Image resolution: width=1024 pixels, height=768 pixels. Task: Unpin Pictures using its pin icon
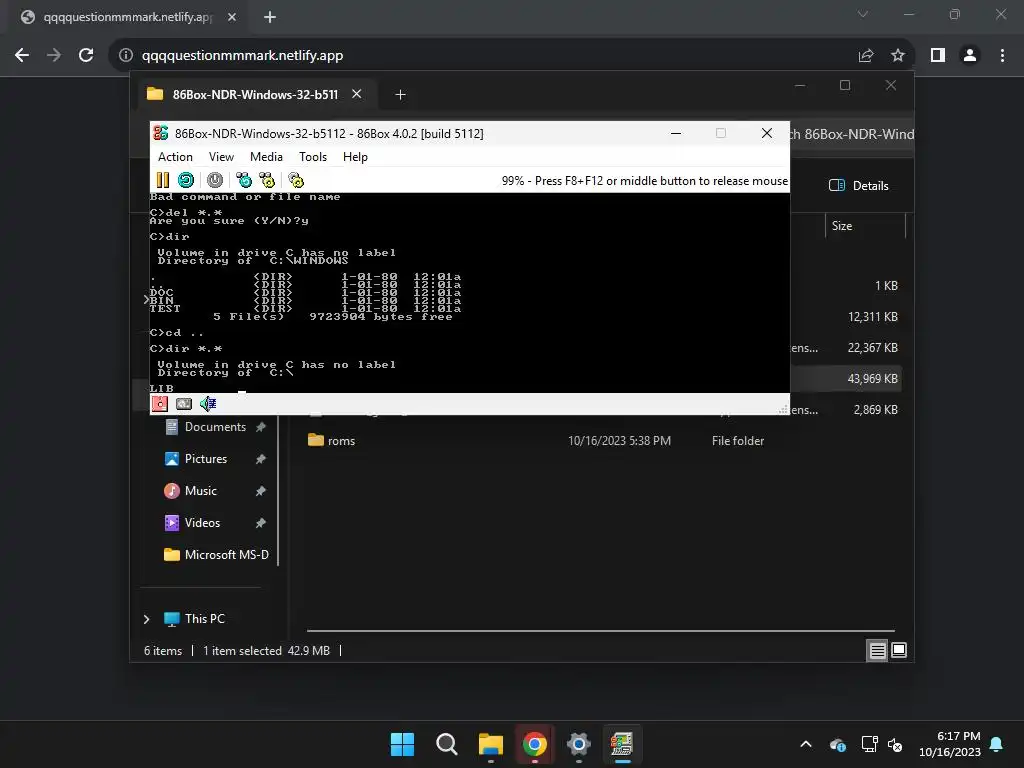pyautogui.click(x=261, y=459)
